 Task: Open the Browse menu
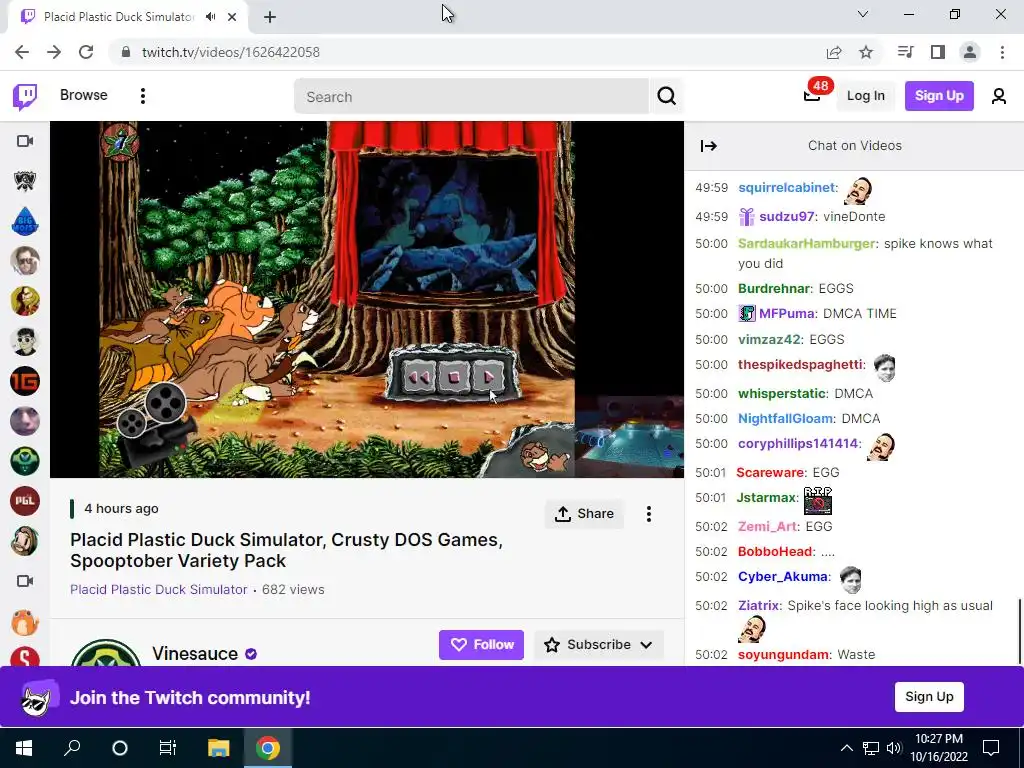click(84, 95)
